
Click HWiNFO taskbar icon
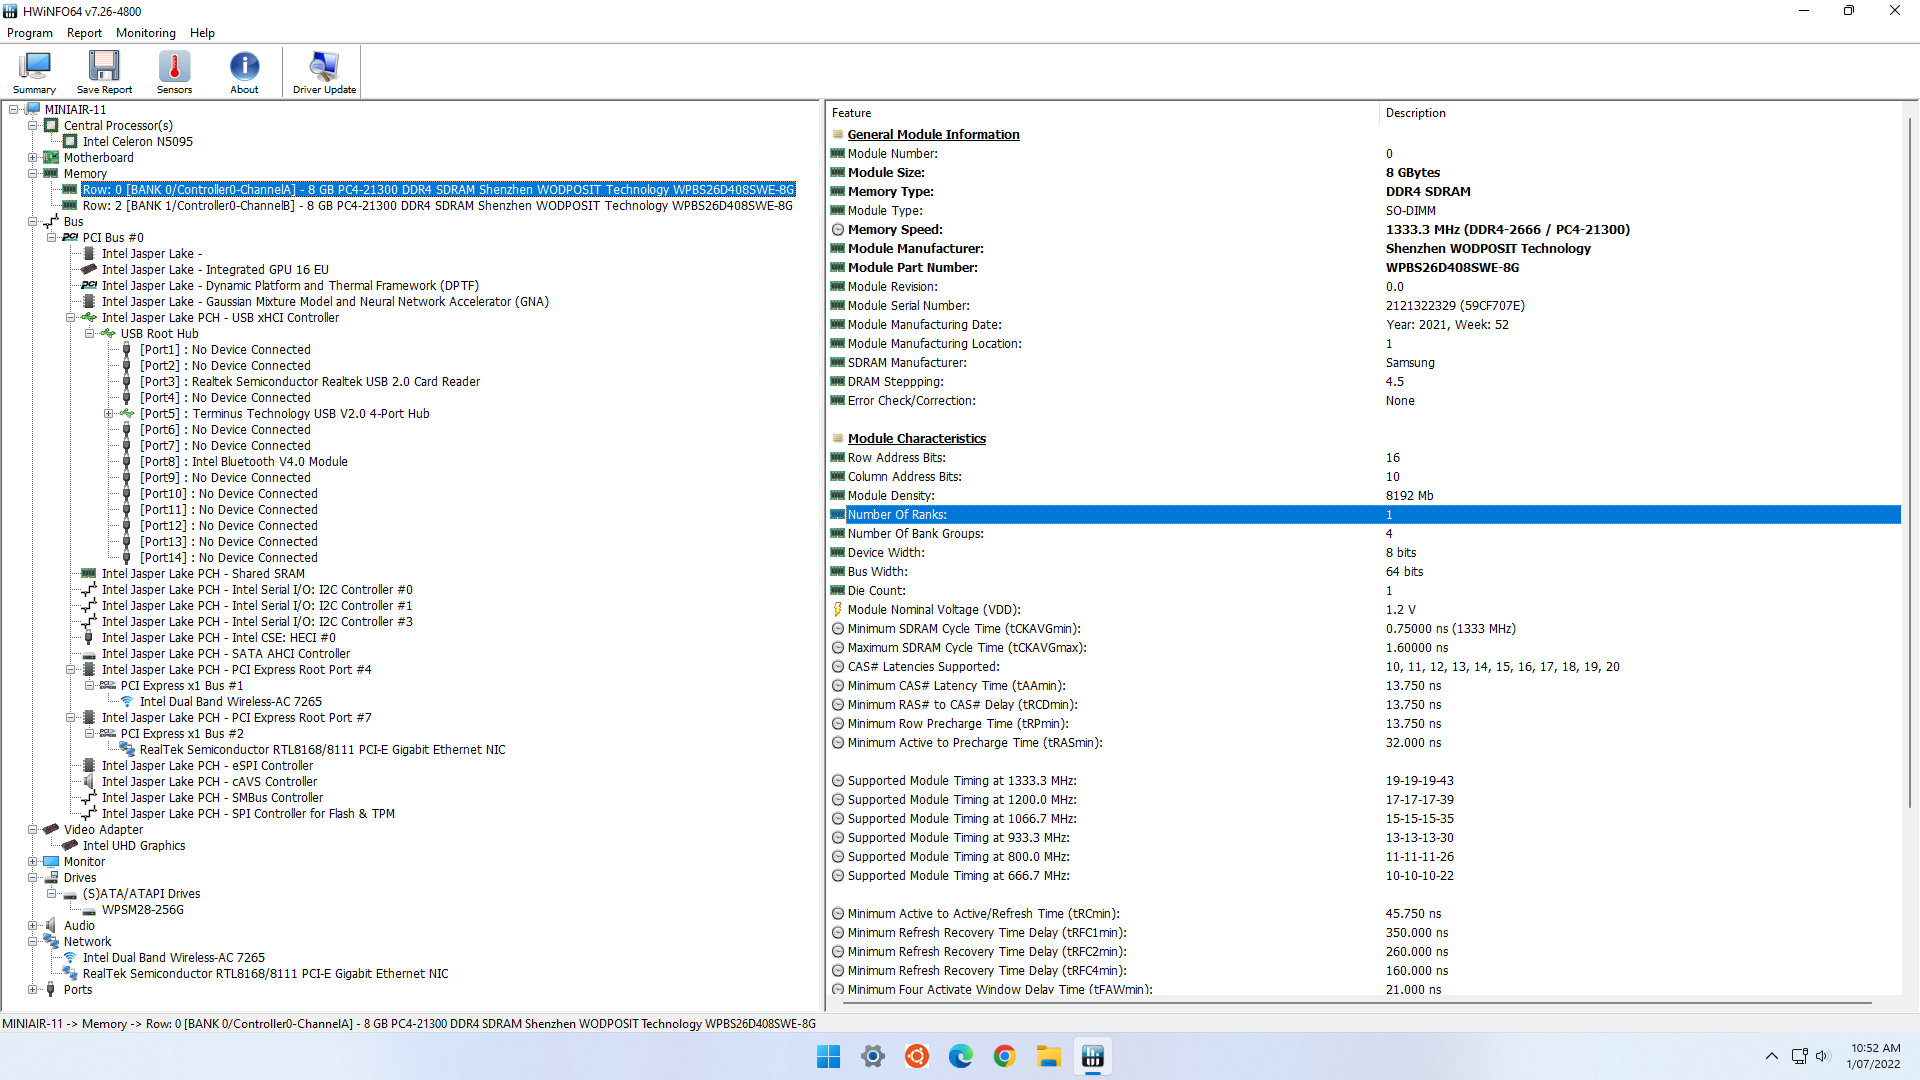click(1092, 1057)
